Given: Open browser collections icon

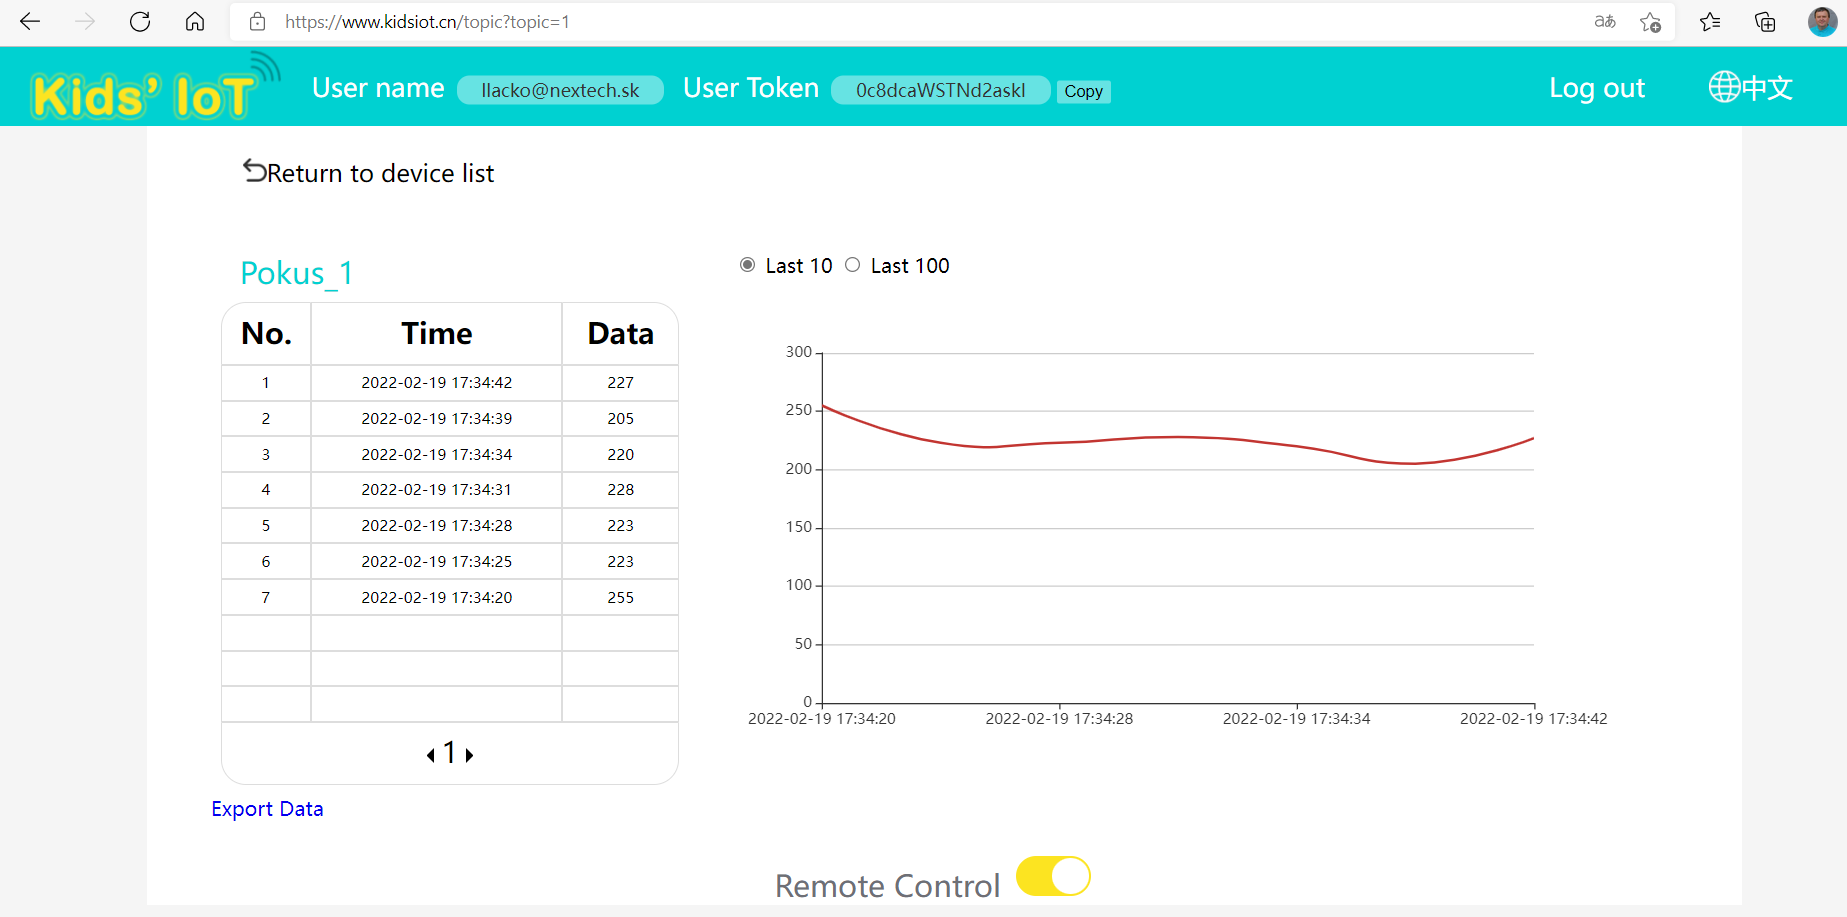Looking at the screenshot, I should [1765, 22].
